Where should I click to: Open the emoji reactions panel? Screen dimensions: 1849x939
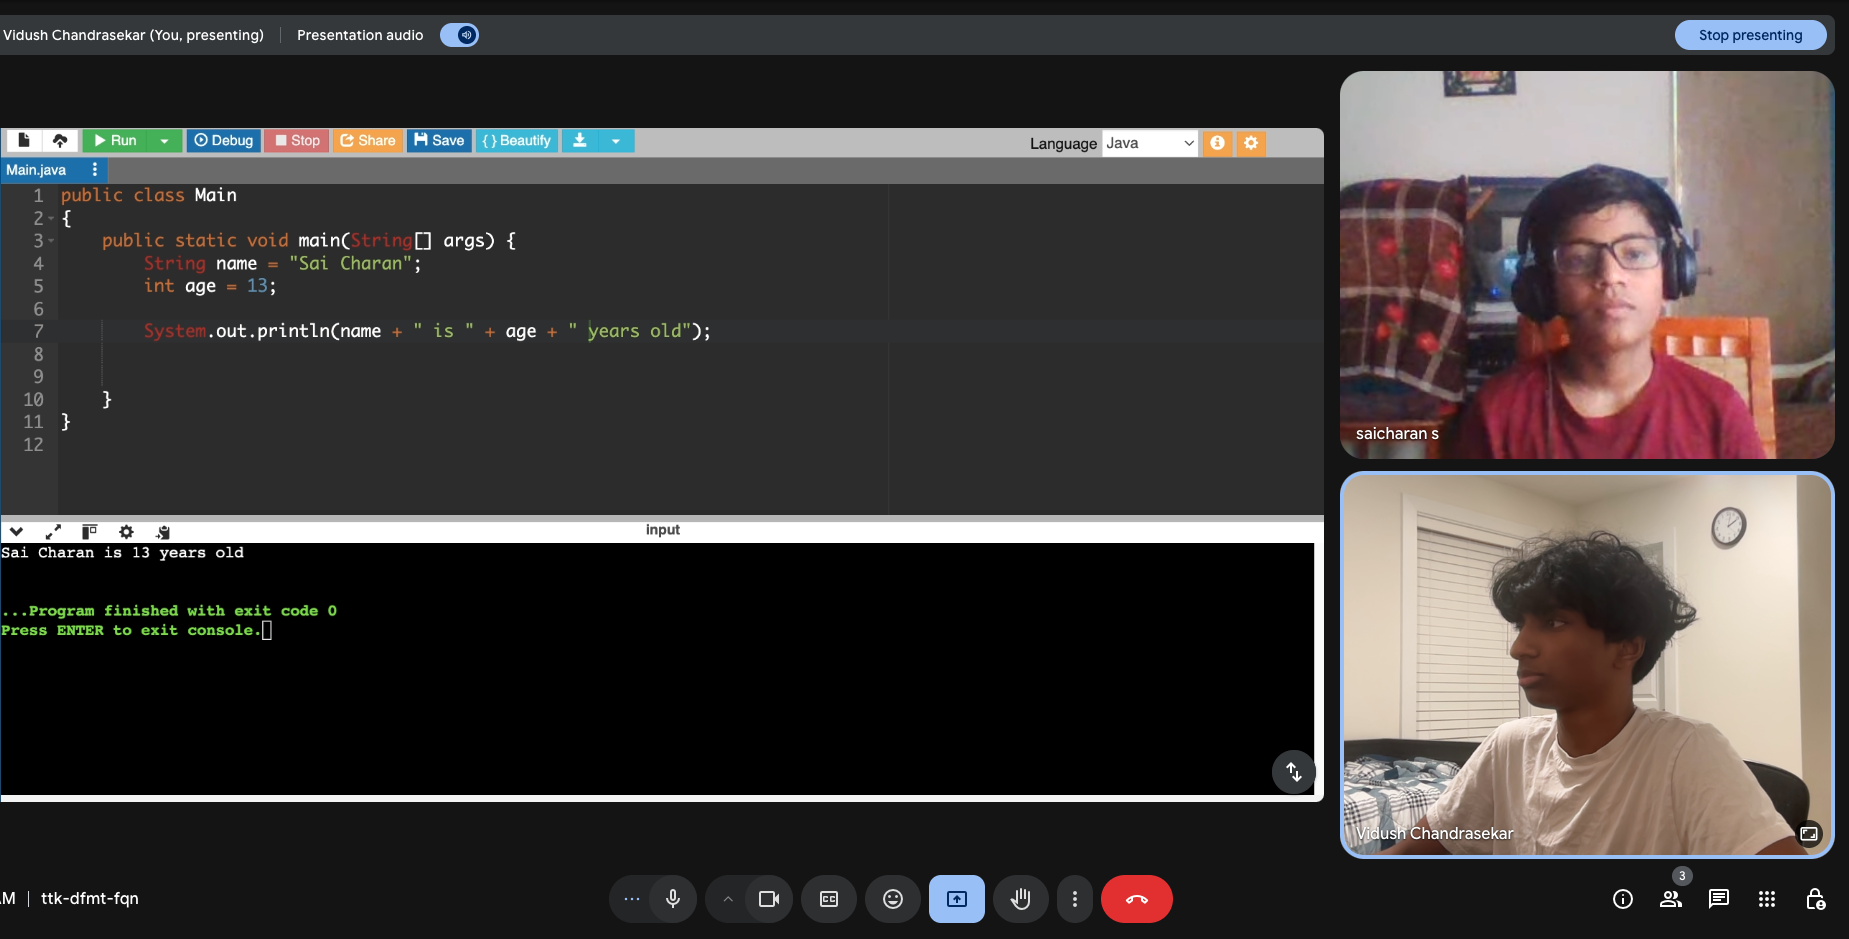[893, 899]
